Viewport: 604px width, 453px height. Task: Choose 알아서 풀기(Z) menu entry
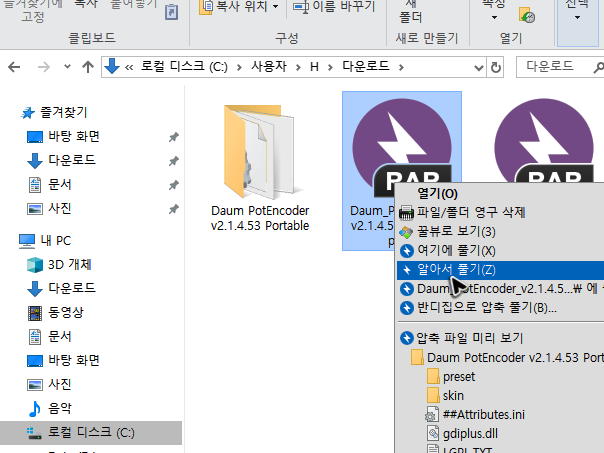click(500, 270)
